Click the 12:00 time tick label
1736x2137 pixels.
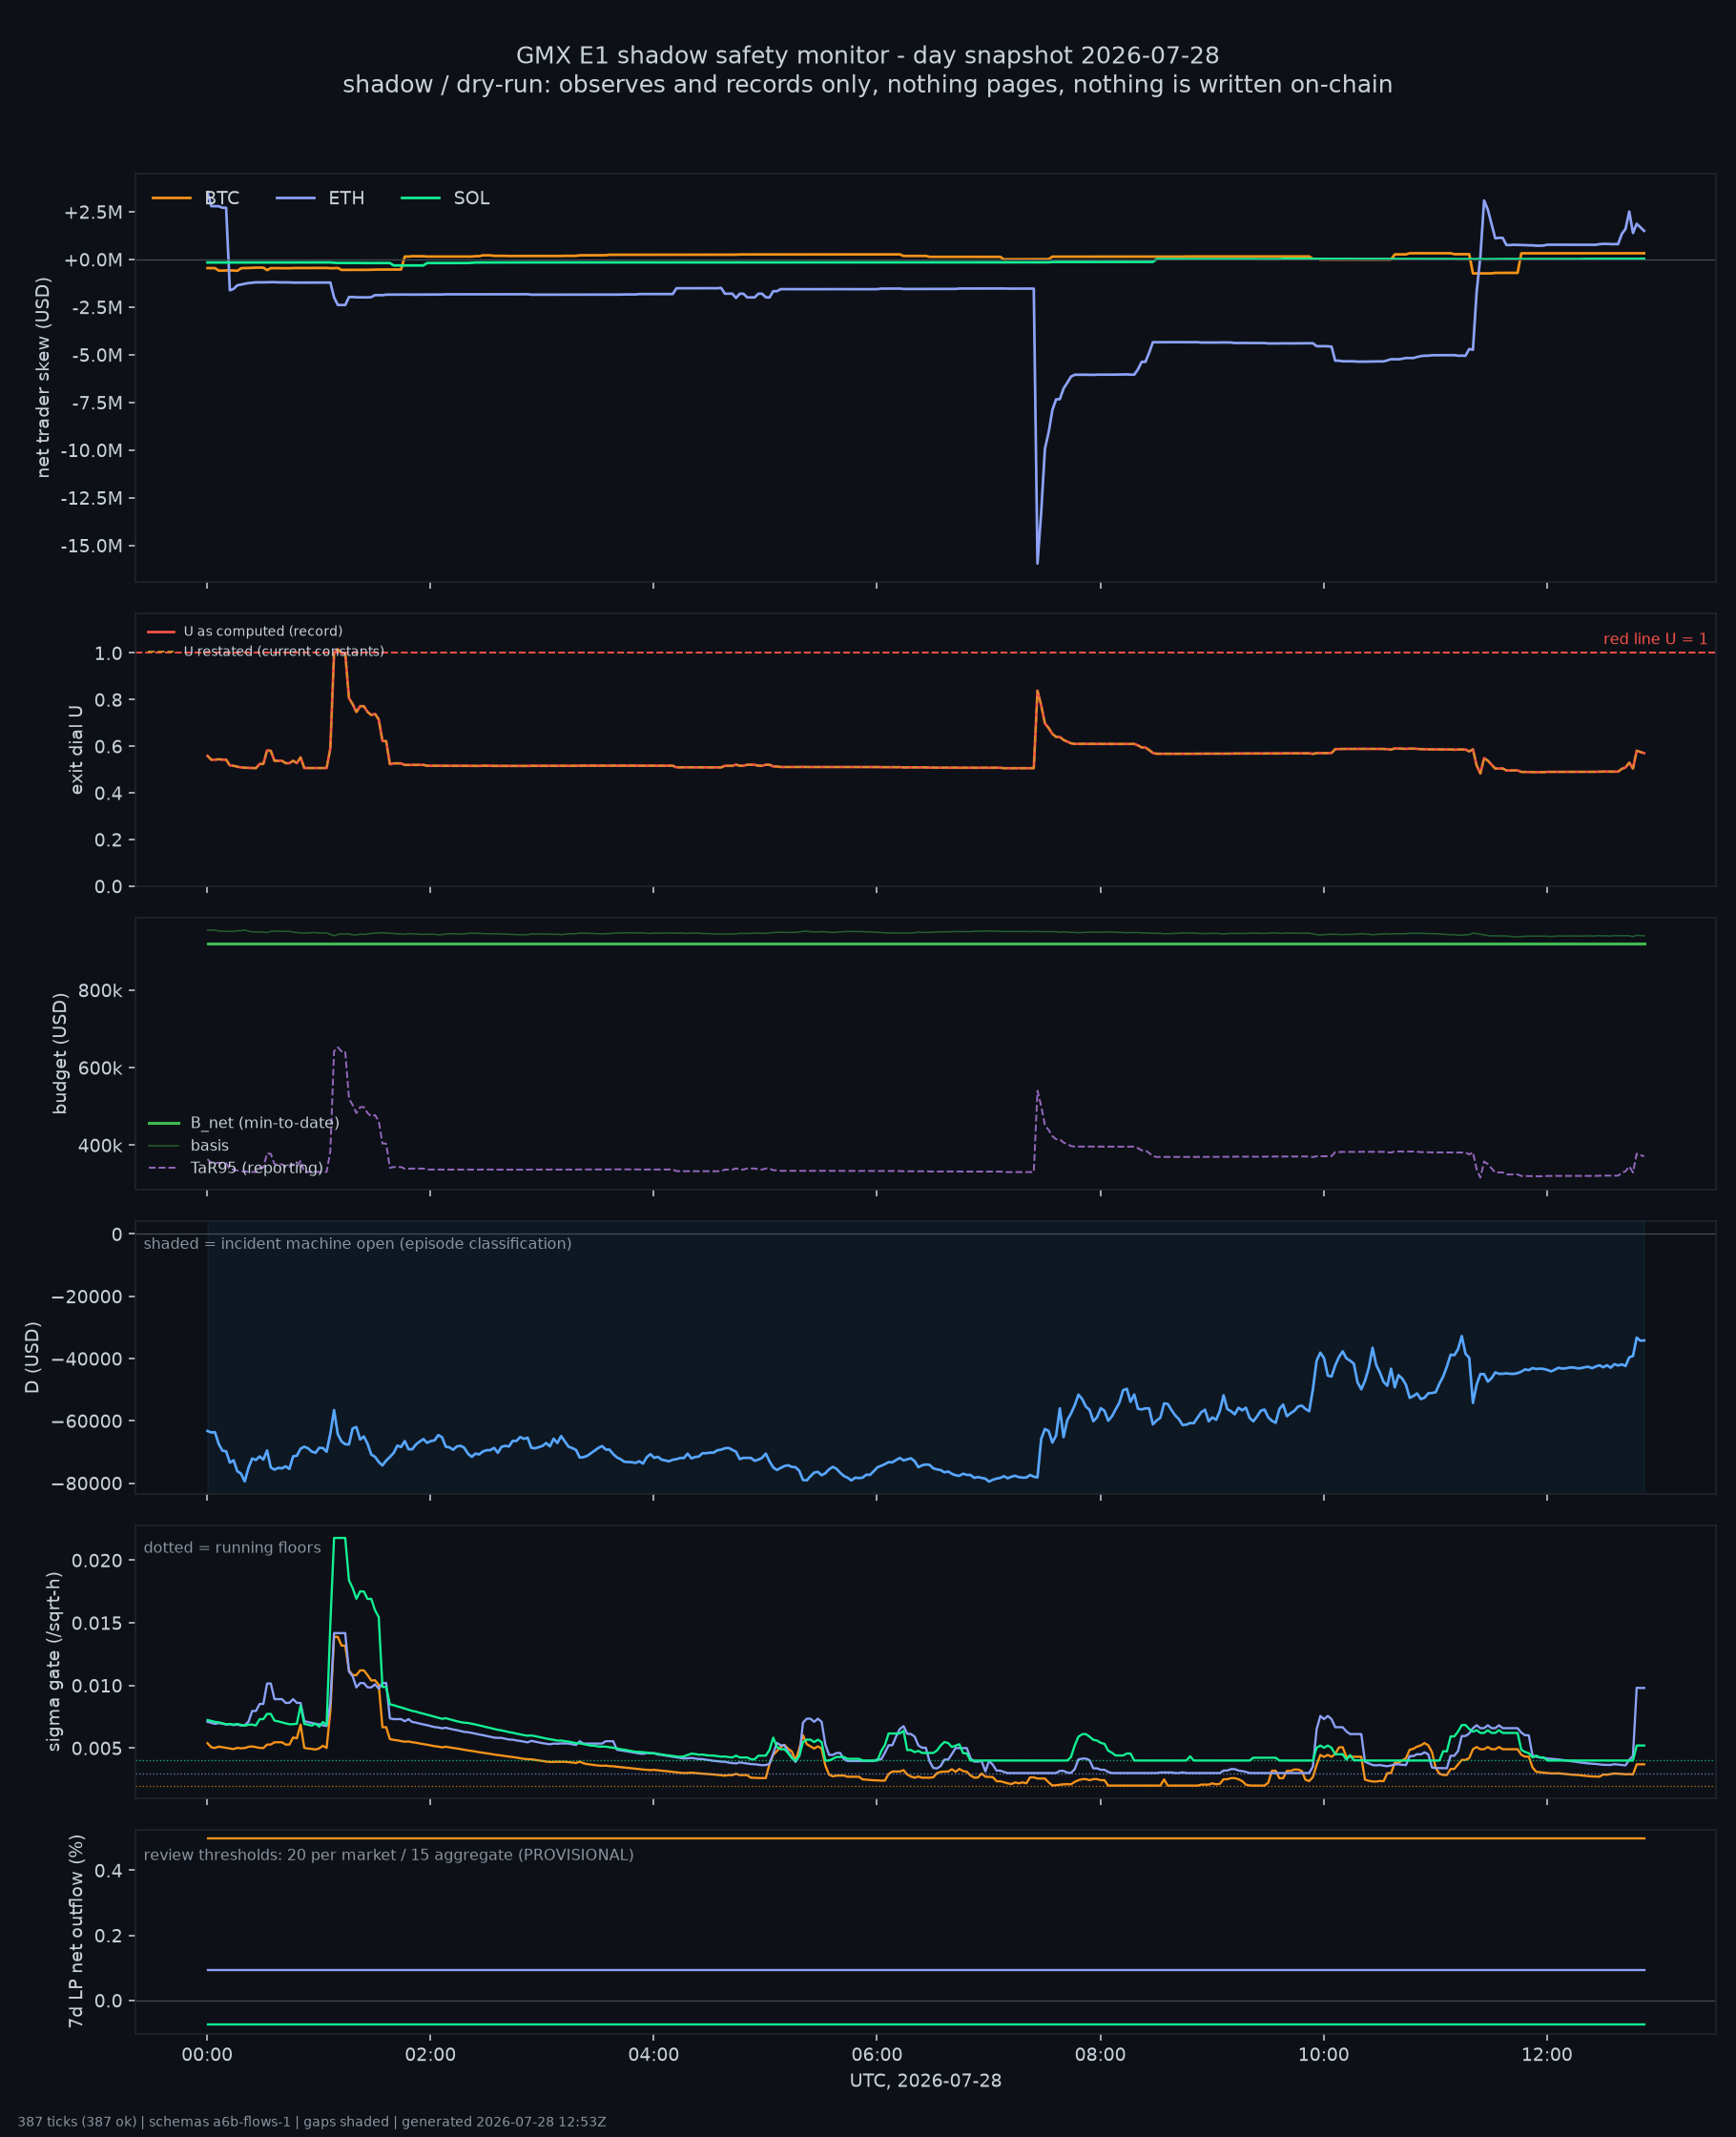click(1547, 2055)
